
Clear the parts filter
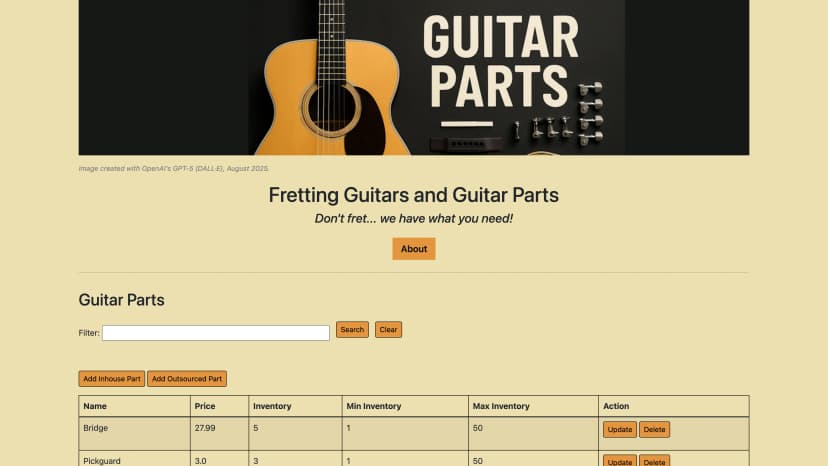point(388,330)
